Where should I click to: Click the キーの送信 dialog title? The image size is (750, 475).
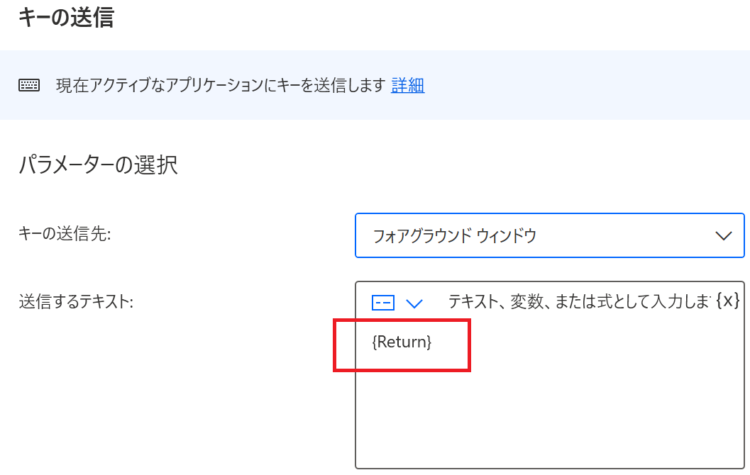66,18
